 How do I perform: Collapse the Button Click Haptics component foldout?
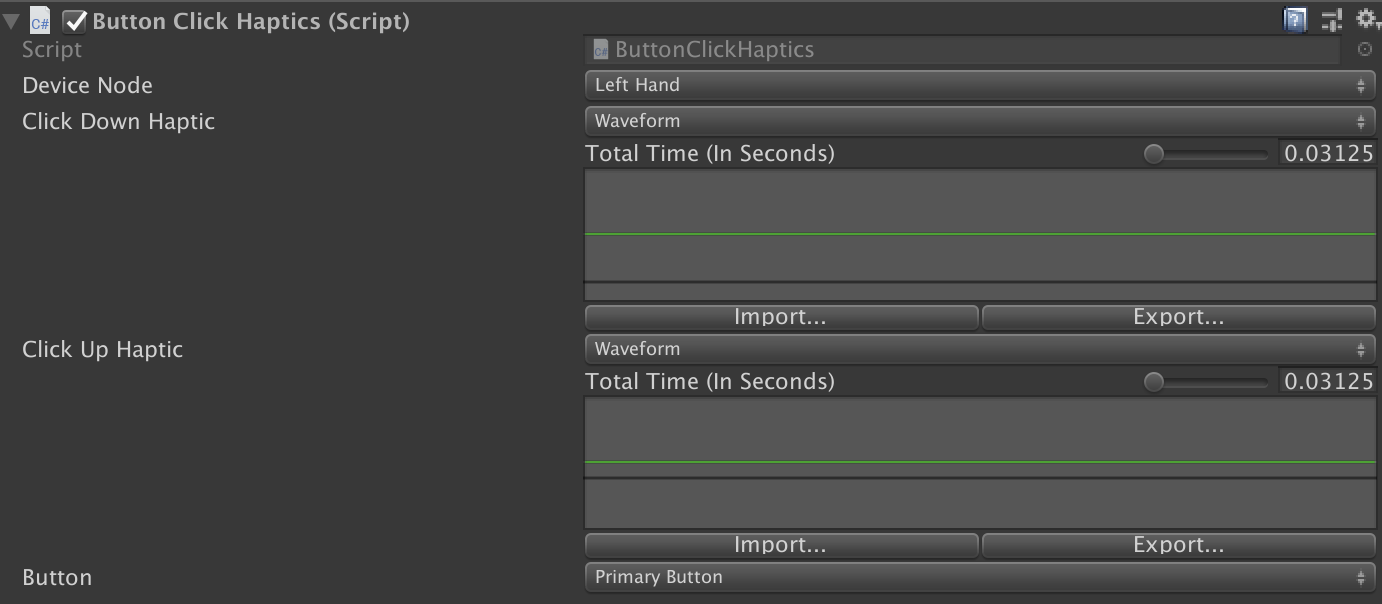click(11, 21)
